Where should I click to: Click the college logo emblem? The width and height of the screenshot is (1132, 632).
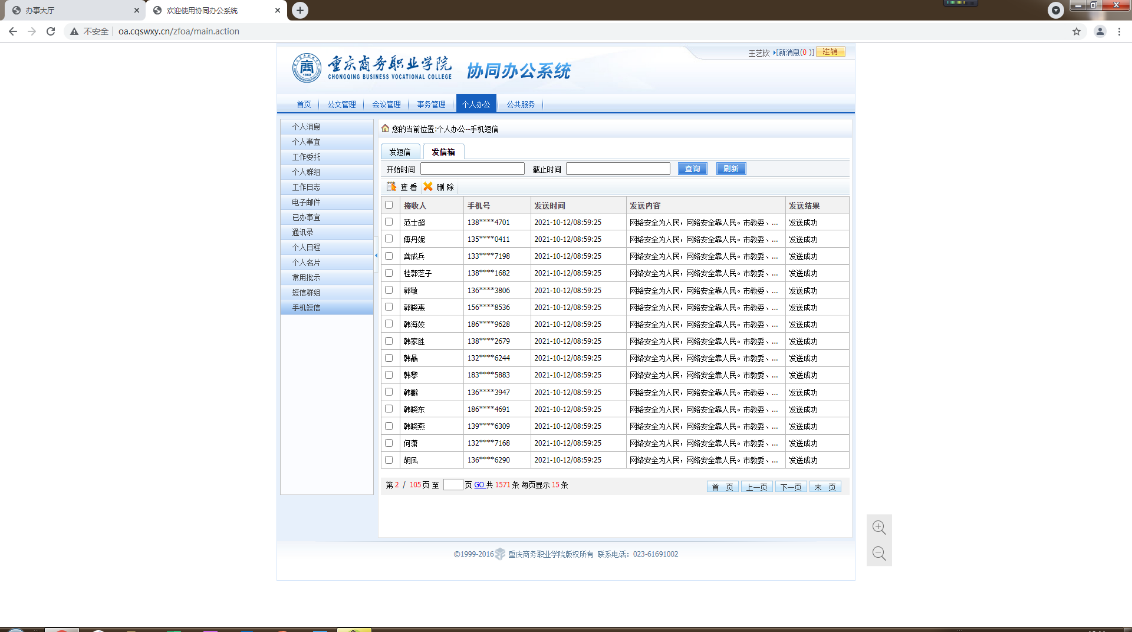(x=307, y=68)
